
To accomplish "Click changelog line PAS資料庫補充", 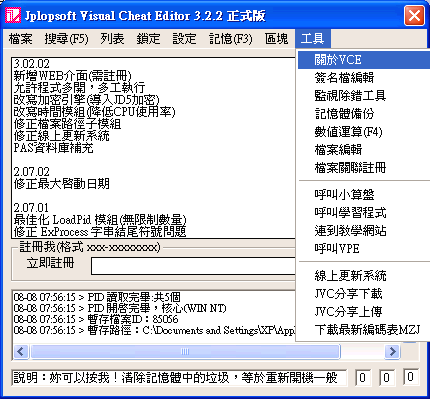I will click(x=53, y=148).
